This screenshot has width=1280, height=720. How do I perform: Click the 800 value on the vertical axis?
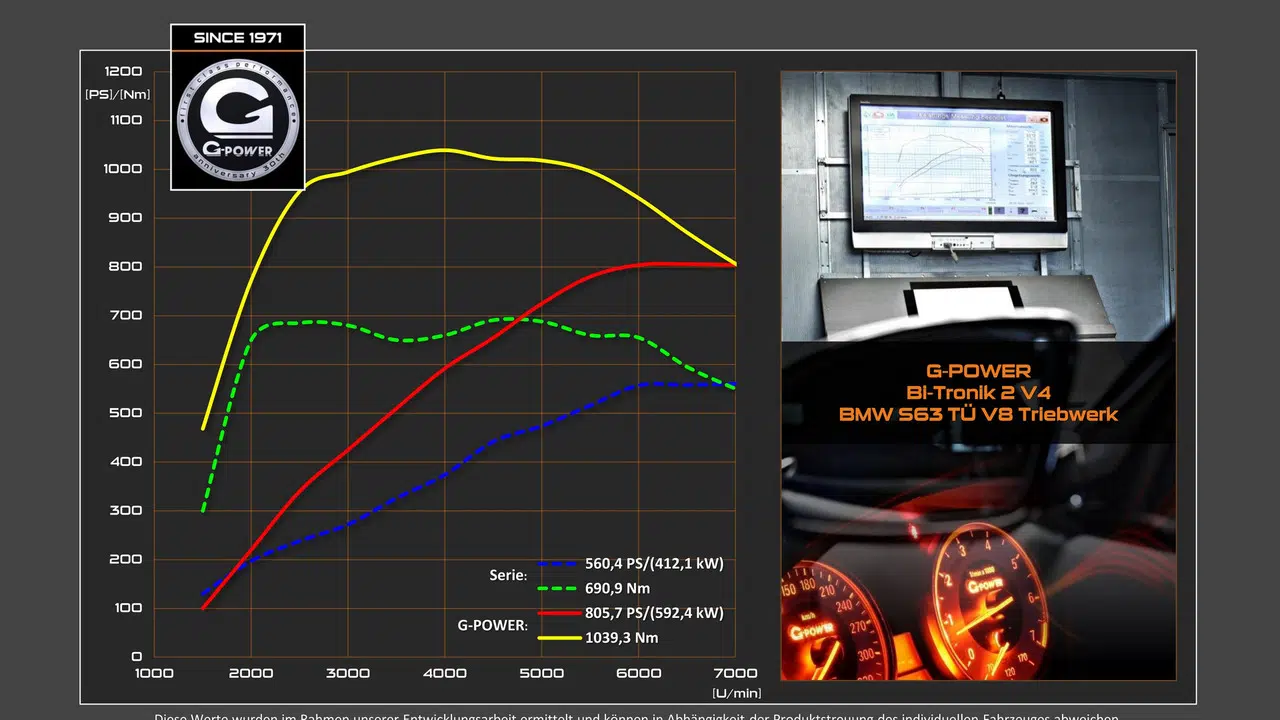tap(127, 267)
